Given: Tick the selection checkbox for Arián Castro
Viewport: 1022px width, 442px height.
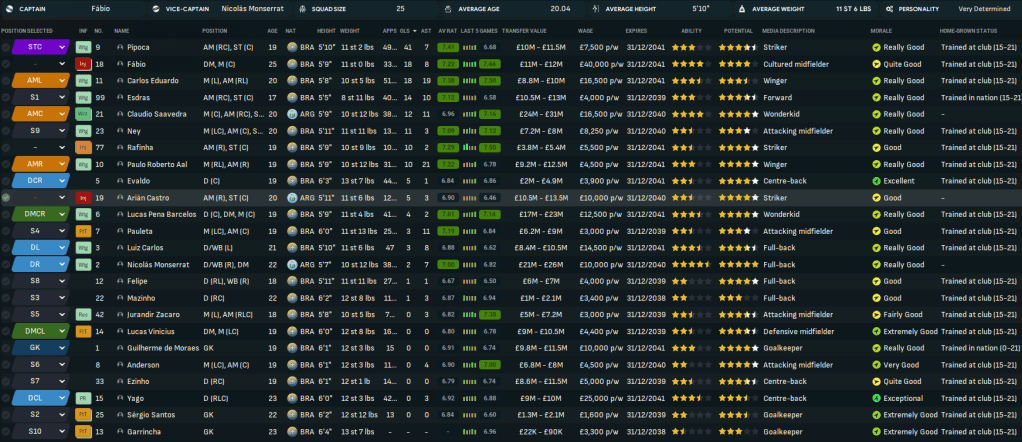Looking at the screenshot, I should tap(7, 198).
